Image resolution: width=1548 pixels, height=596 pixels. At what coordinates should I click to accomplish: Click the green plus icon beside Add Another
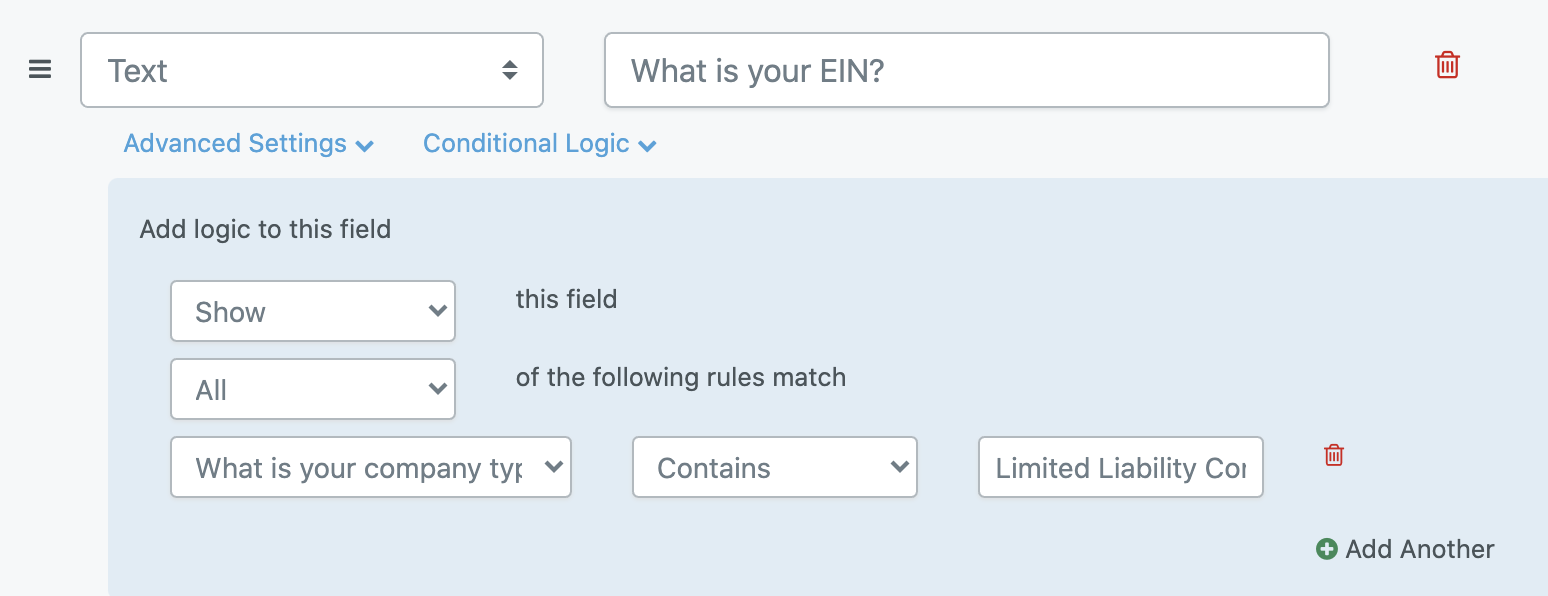pyautogui.click(x=1327, y=549)
